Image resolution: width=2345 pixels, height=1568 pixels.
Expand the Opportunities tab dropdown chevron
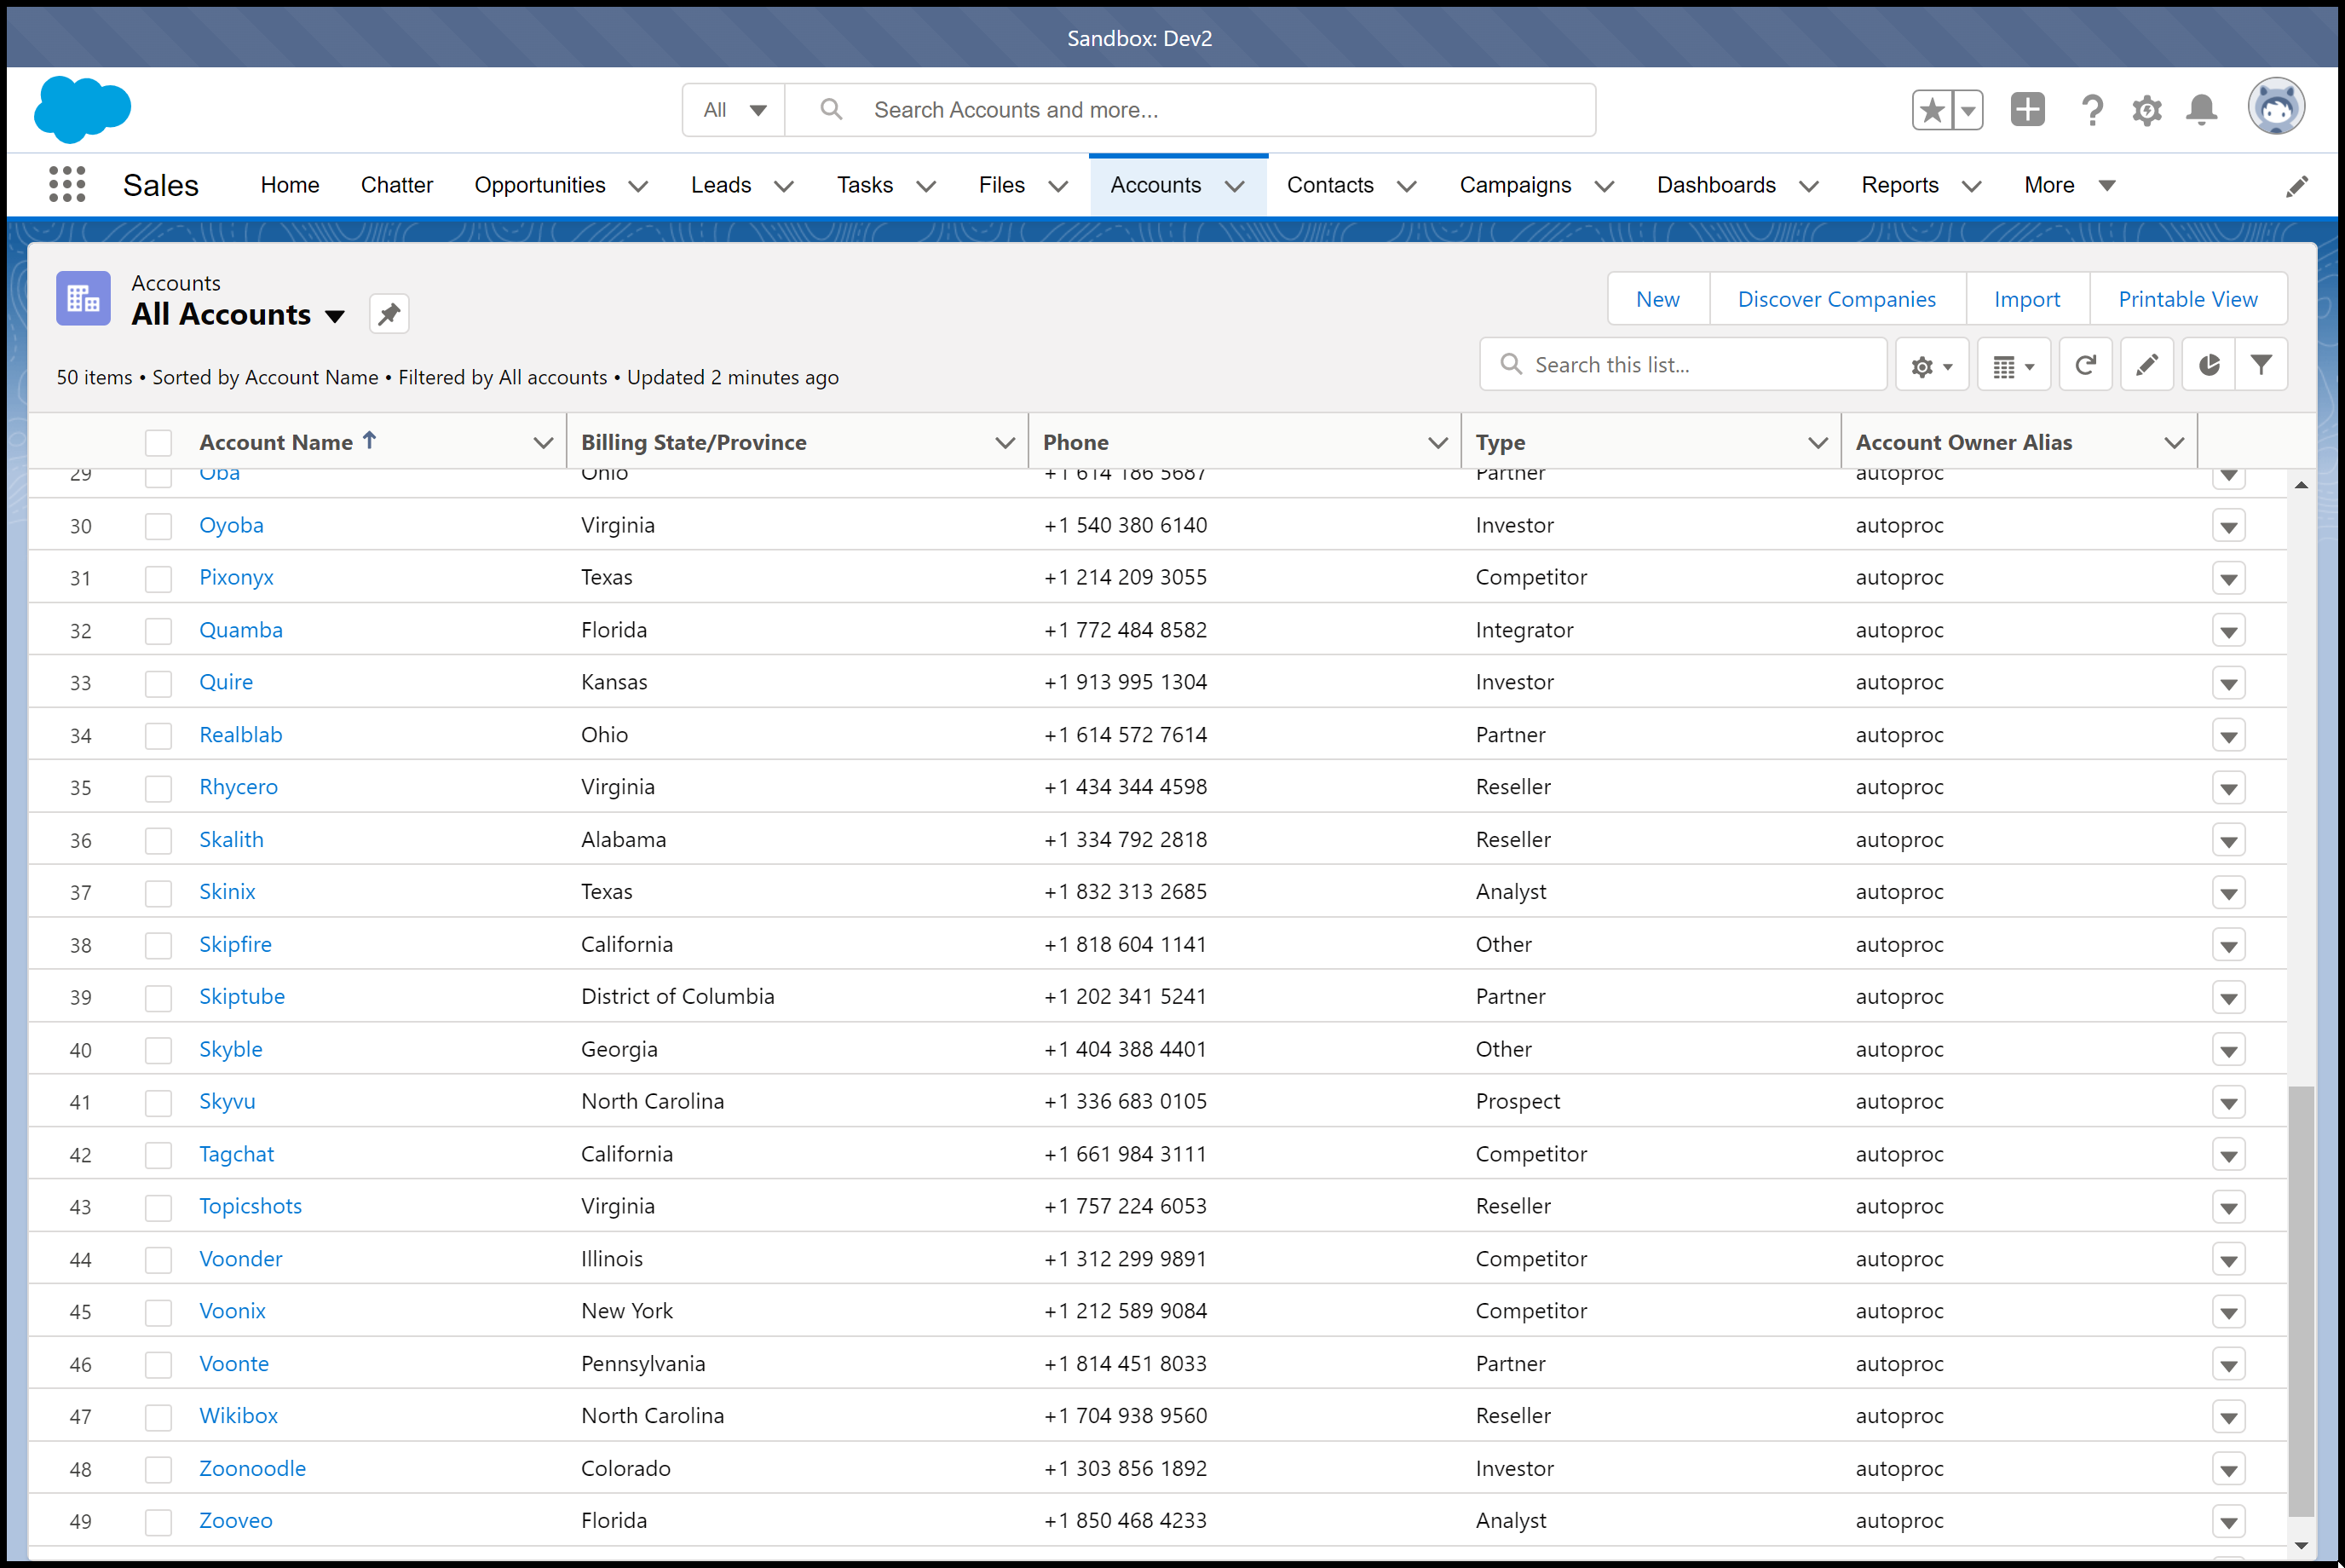(x=638, y=186)
